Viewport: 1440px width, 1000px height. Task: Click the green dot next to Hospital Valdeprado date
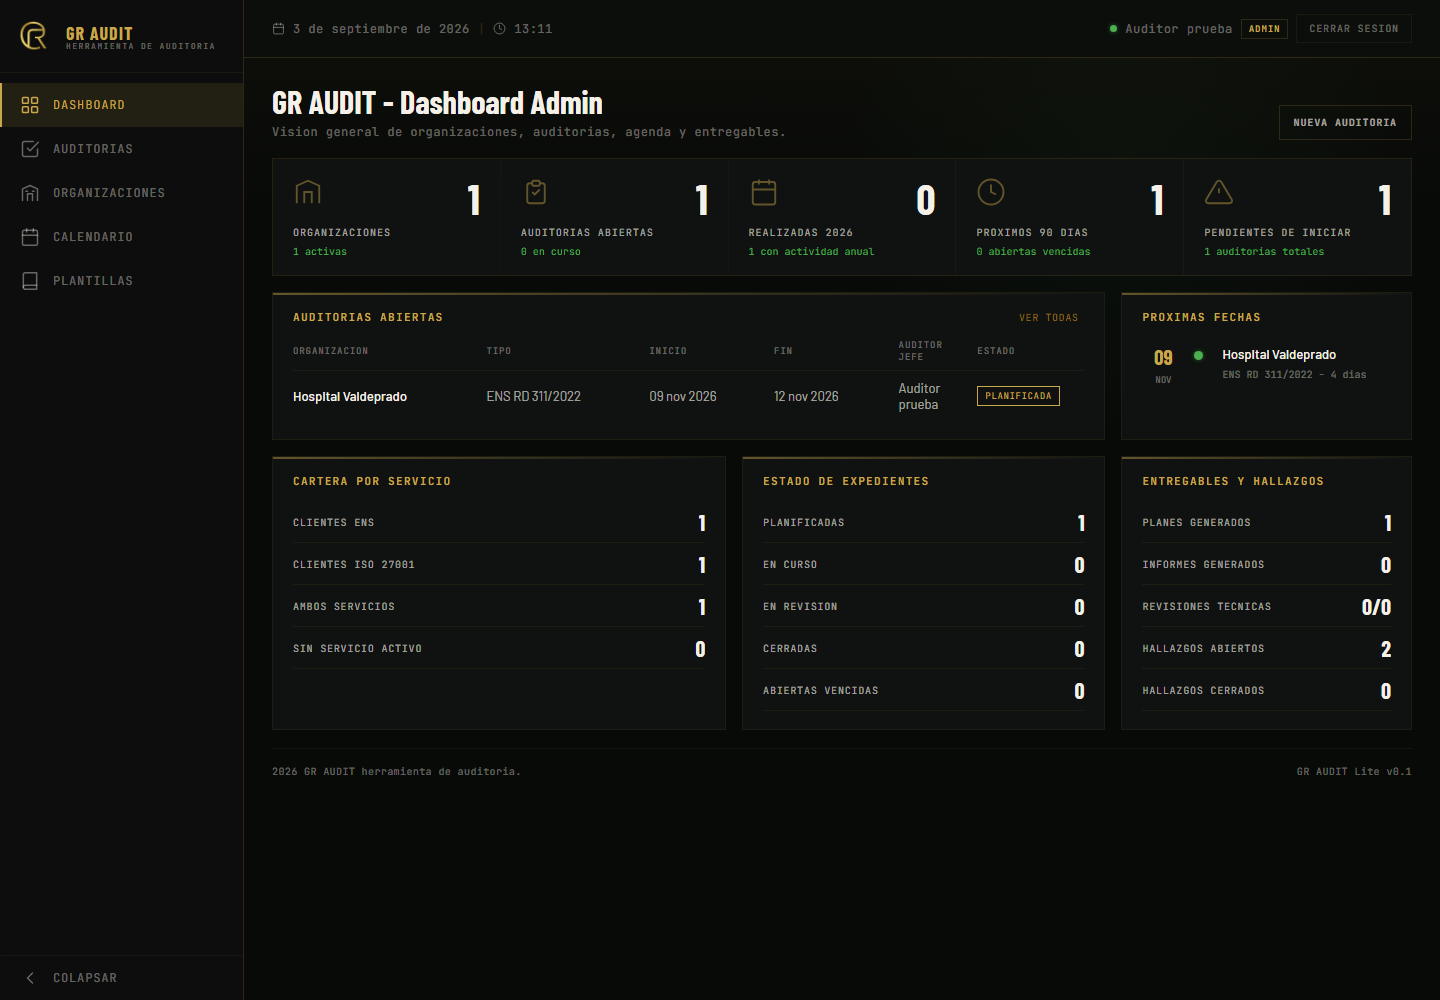[x=1198, y=355]
